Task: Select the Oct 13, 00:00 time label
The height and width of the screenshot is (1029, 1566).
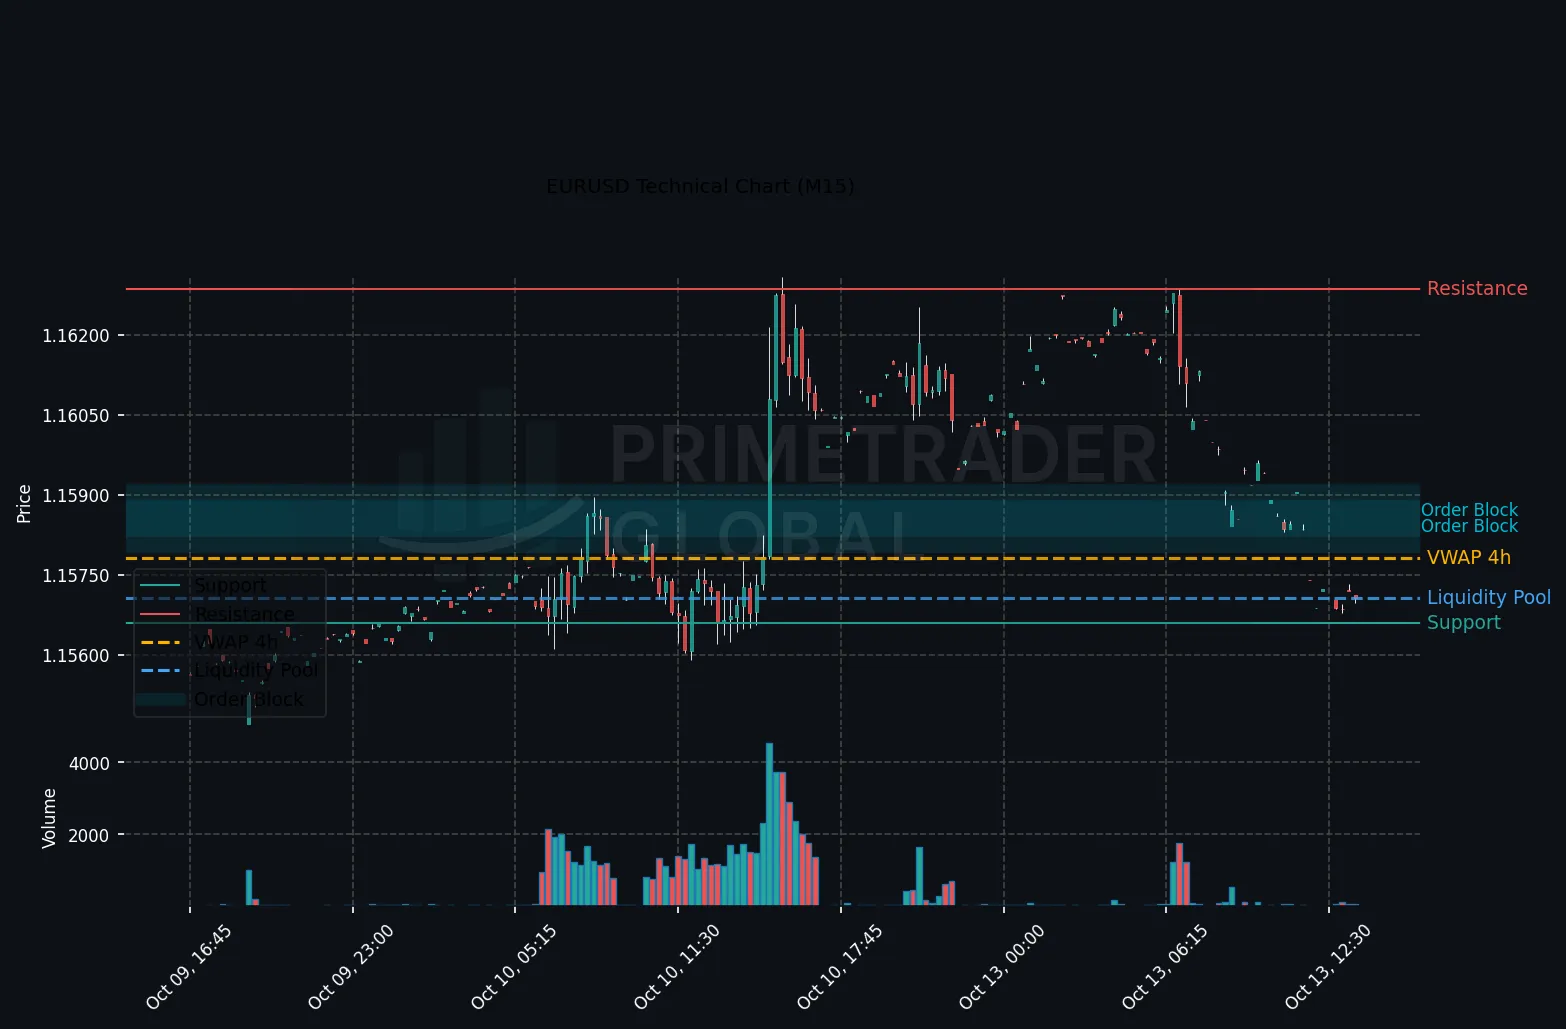Action: (x=1002, y=967)
